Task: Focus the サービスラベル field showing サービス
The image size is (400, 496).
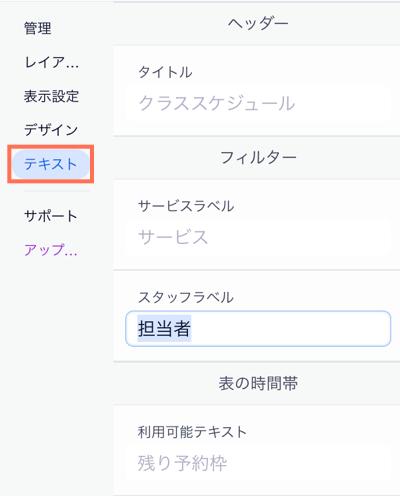Action: click(258, 237)
